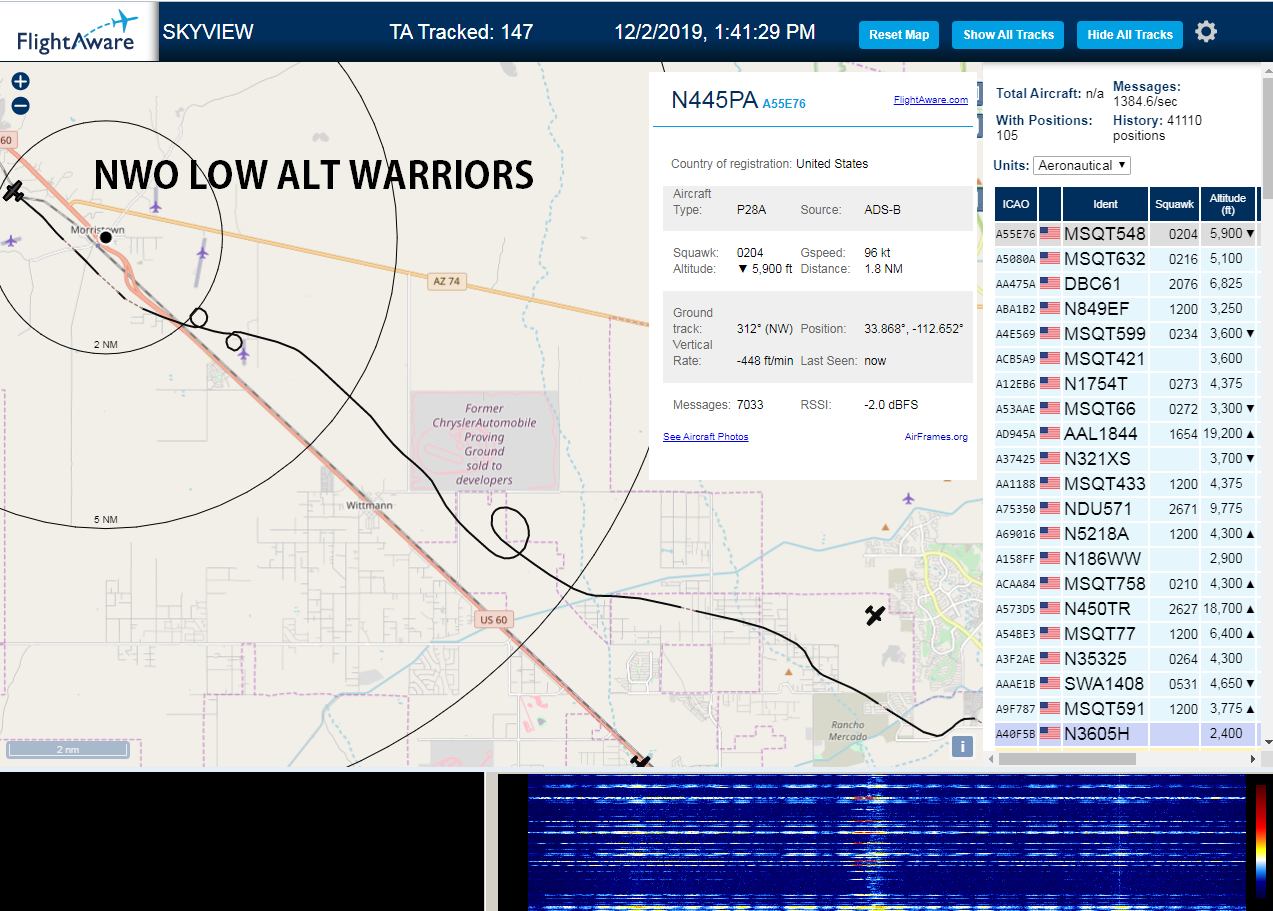Viewport: 1273px width, 911px height.
Task: Click the color scale bar beside the waterfall
Action: (1261, 842)
